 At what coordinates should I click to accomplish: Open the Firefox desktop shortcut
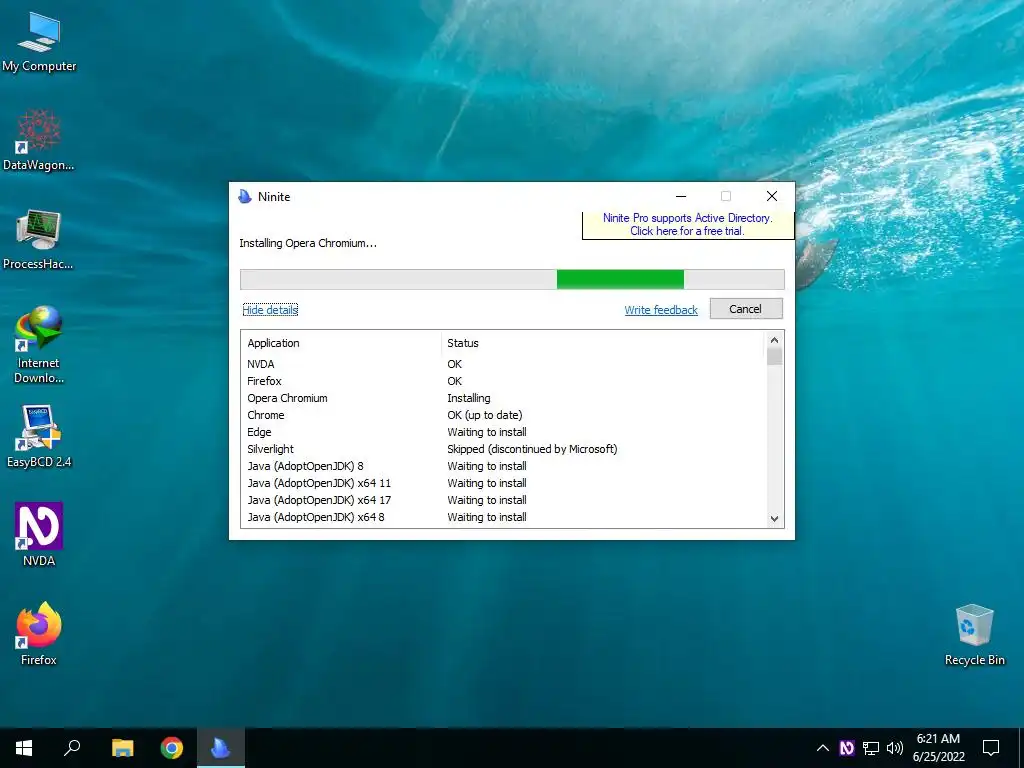click(x=39, y=633)
